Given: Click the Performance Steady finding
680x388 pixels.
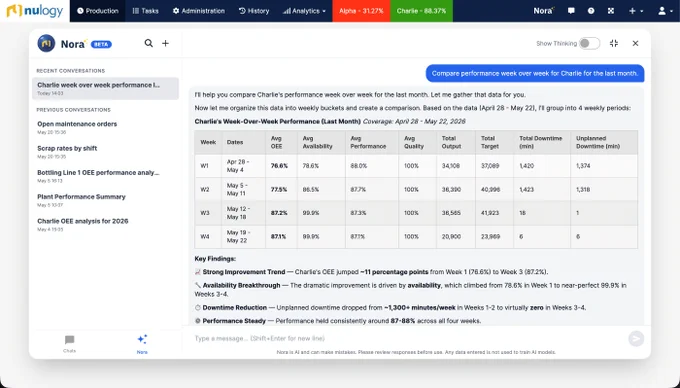Looking at the screenshot, I should (x=338, y=321).
